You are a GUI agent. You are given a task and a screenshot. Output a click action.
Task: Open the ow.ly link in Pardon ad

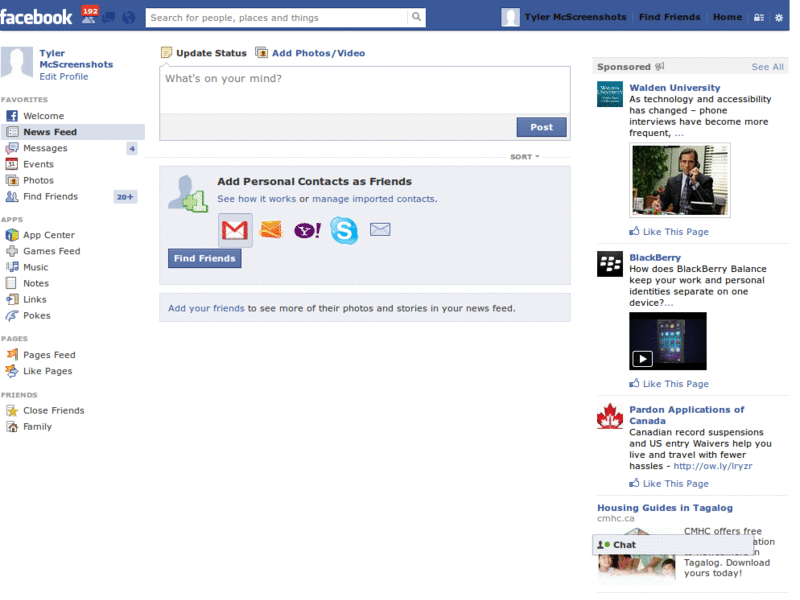click(713, 466)
